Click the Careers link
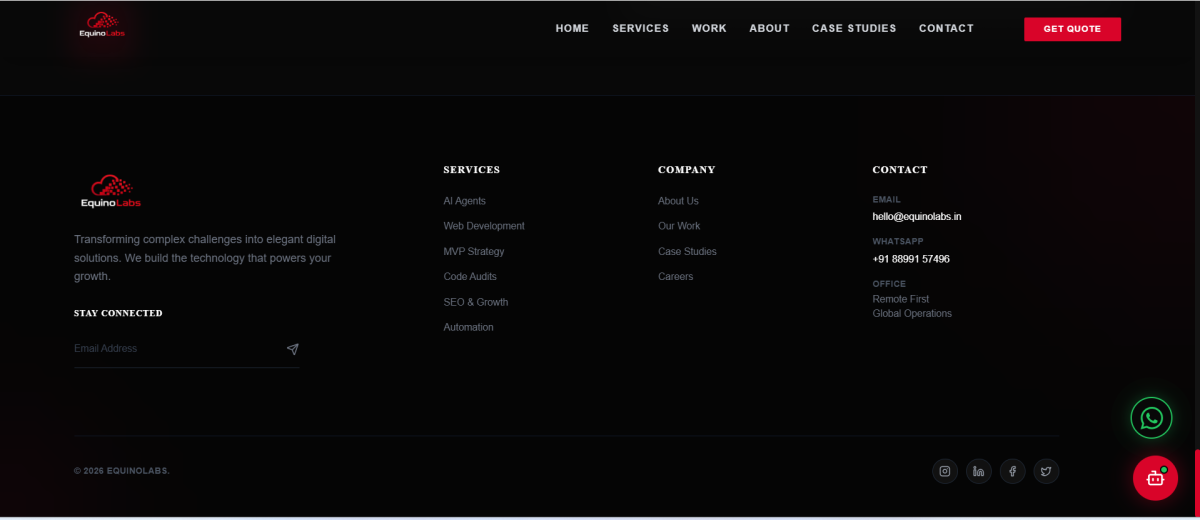Screen dimensions: 1200x520 [x=675, y=277]
